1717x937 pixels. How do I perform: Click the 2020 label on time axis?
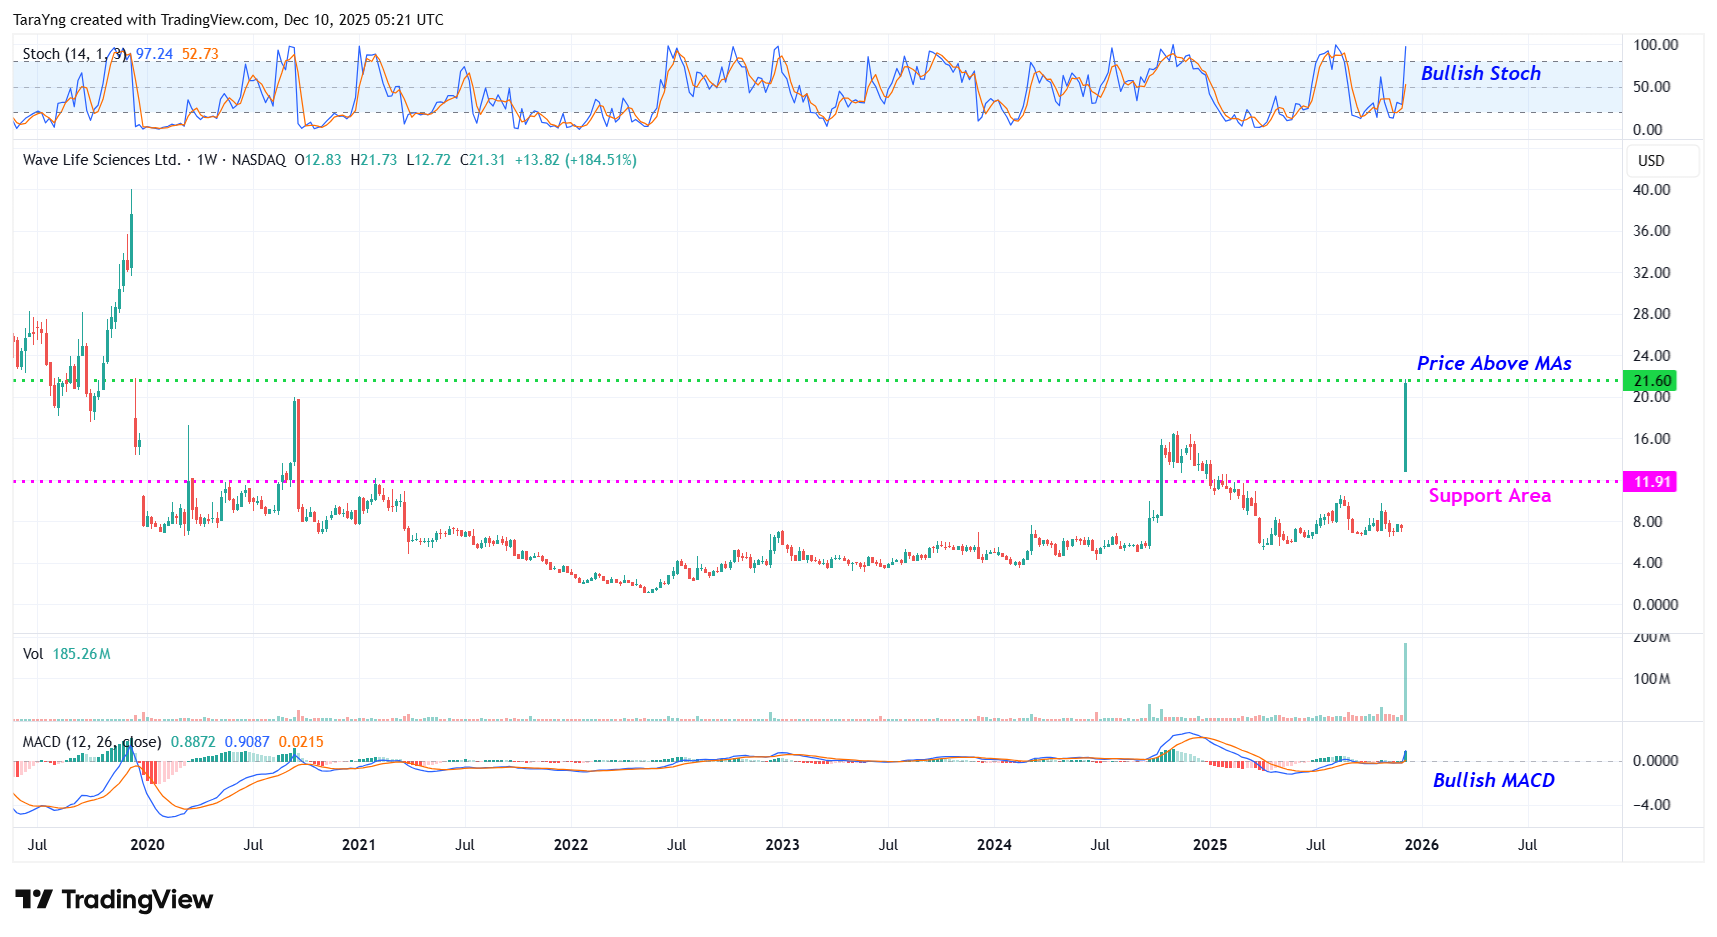147,845
